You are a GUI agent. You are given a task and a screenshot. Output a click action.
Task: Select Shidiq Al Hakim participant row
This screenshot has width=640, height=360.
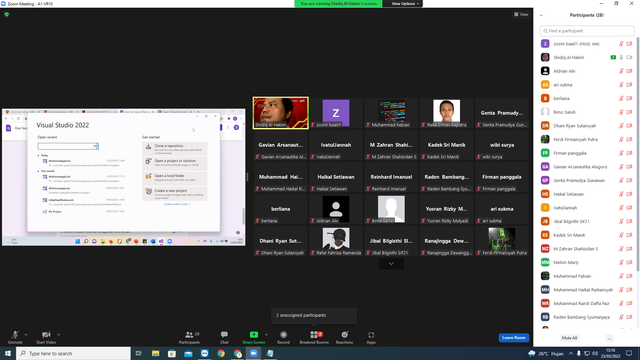click(x=587, y=58)
